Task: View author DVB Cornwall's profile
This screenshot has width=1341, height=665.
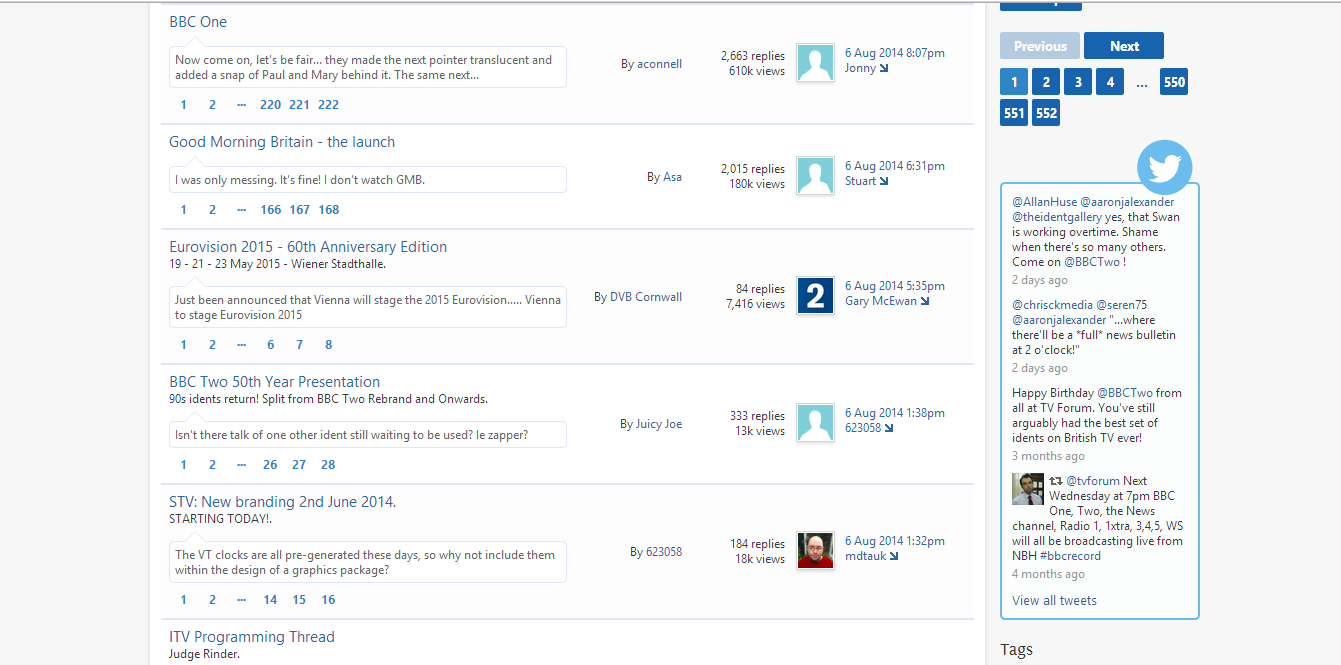Action: click(x=646, y=297)
